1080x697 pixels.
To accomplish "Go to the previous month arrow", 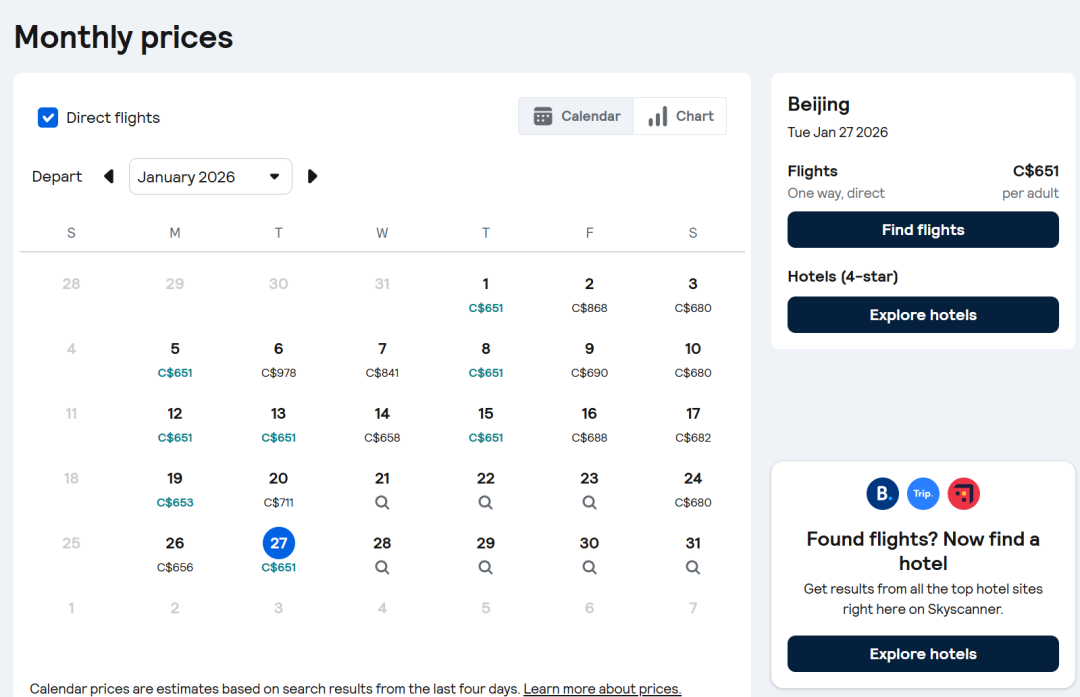I will [109, 177].
